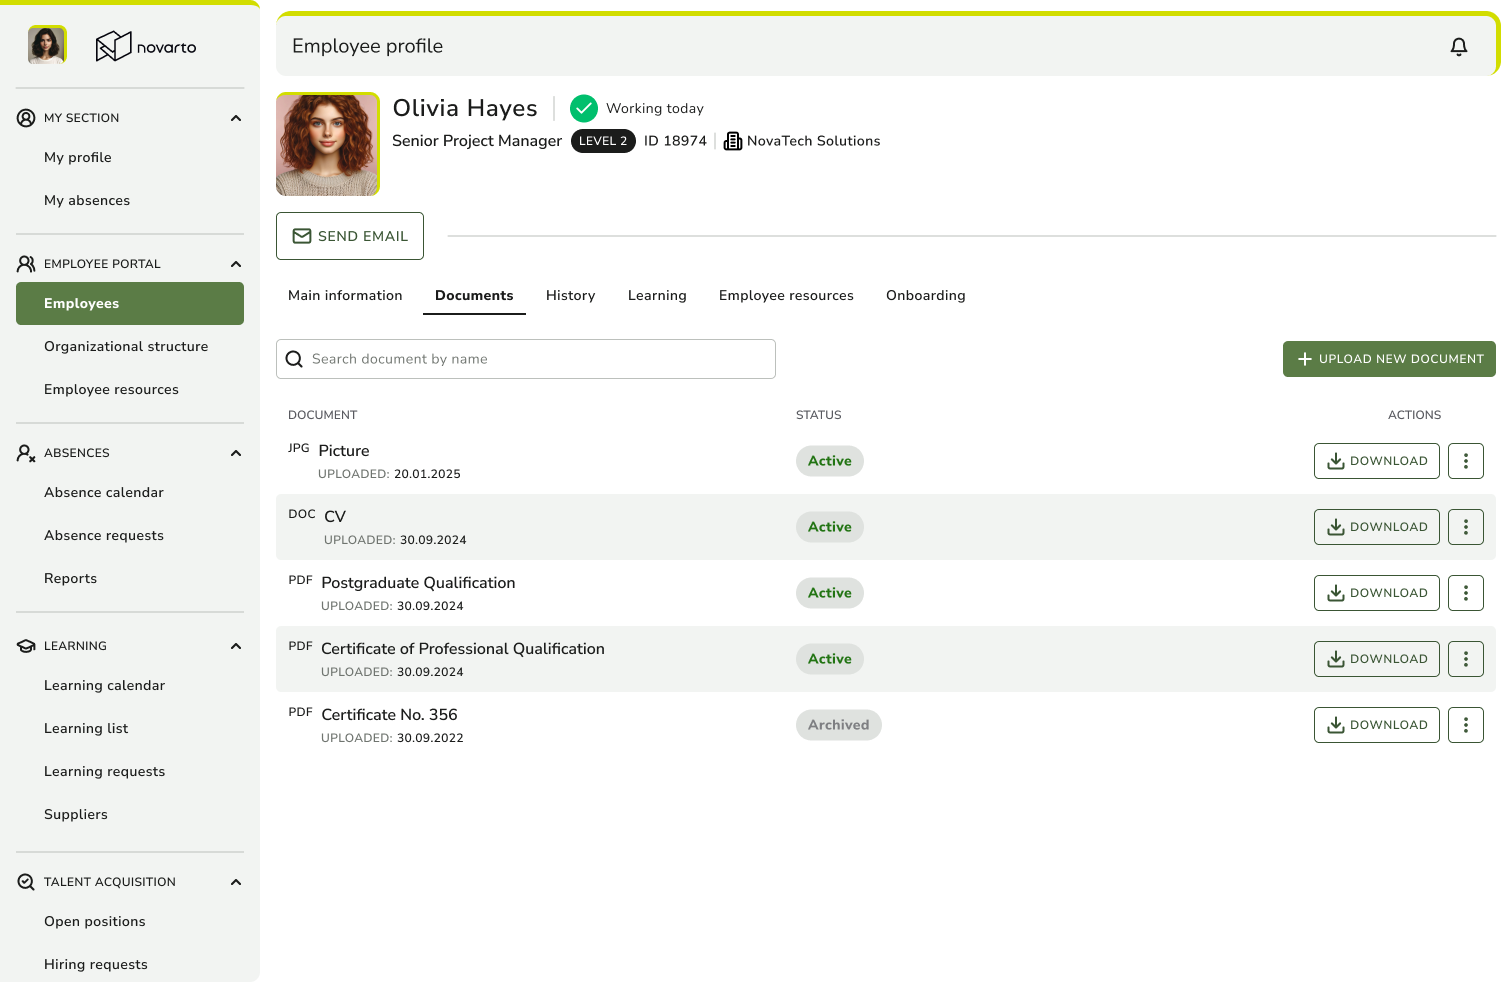The height and width of the screenshot is (982, 1512).
Task: Switch to the Main information tab
Action: tap(345, 295)
